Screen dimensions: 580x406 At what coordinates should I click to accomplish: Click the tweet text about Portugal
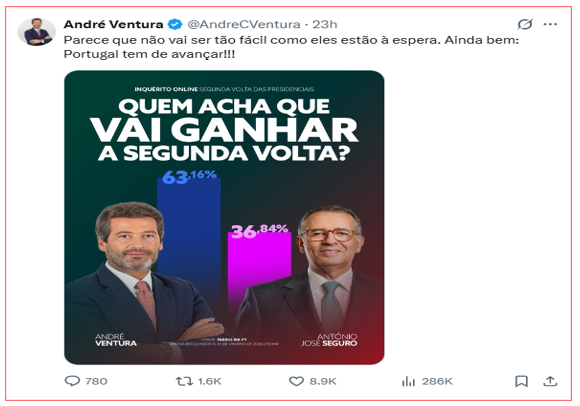(x=291, y=47)
